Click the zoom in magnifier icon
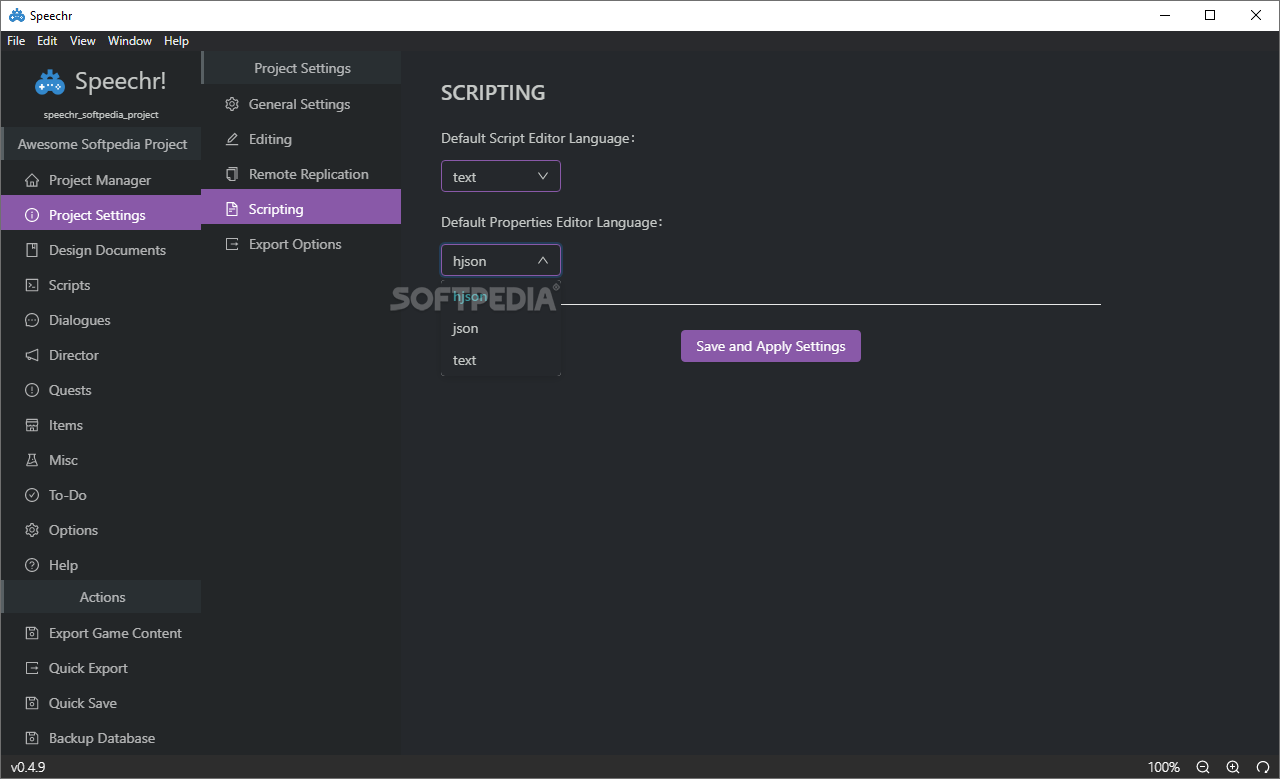 tap(1233, 767)
